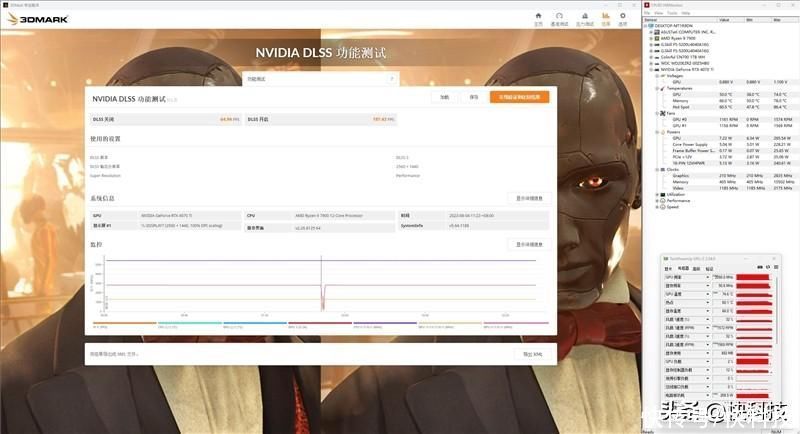Click Performance icon in HWMonitor

[663, 200]
